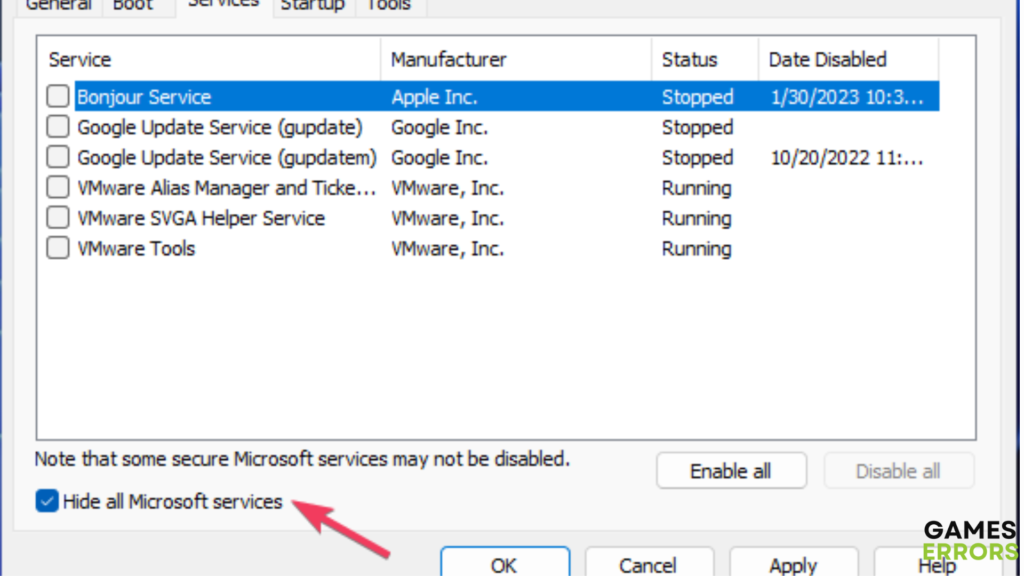Go to the Startup tab
The width and height of the screenshot is (1024, 576).
(x=313, y=5)
